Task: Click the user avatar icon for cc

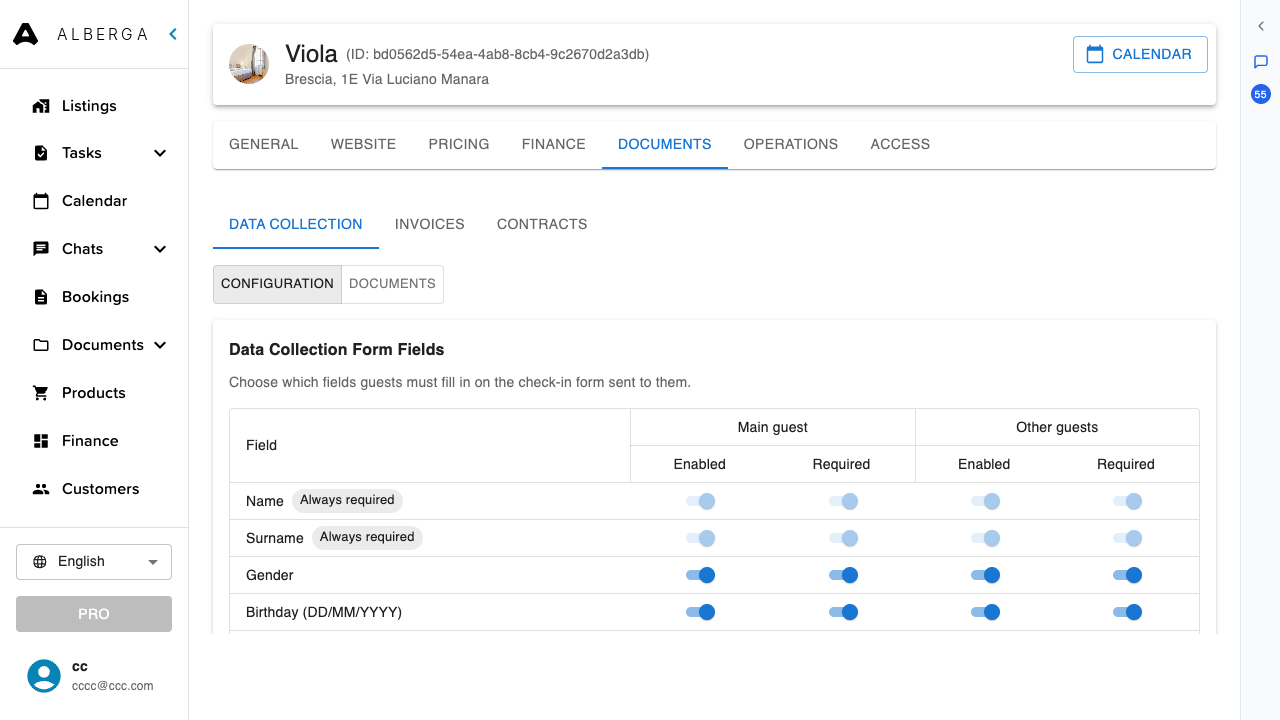Action: pyautogui.click(x=44, y=676)
